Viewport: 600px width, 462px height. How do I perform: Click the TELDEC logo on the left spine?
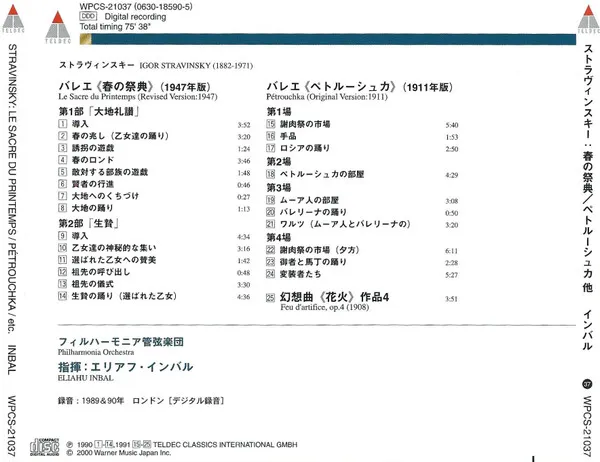[13, 19]
